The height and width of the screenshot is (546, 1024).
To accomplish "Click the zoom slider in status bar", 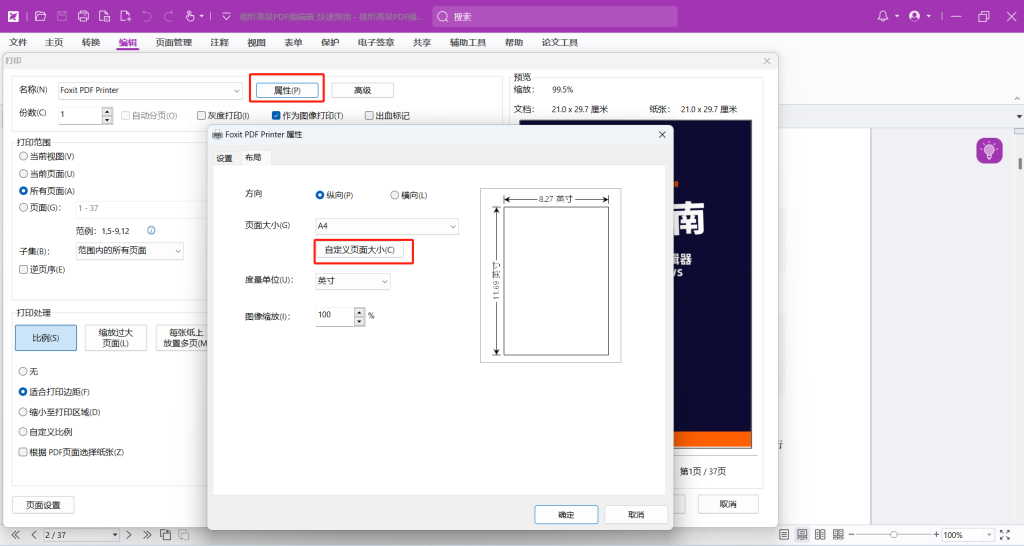I will [893, 535].
